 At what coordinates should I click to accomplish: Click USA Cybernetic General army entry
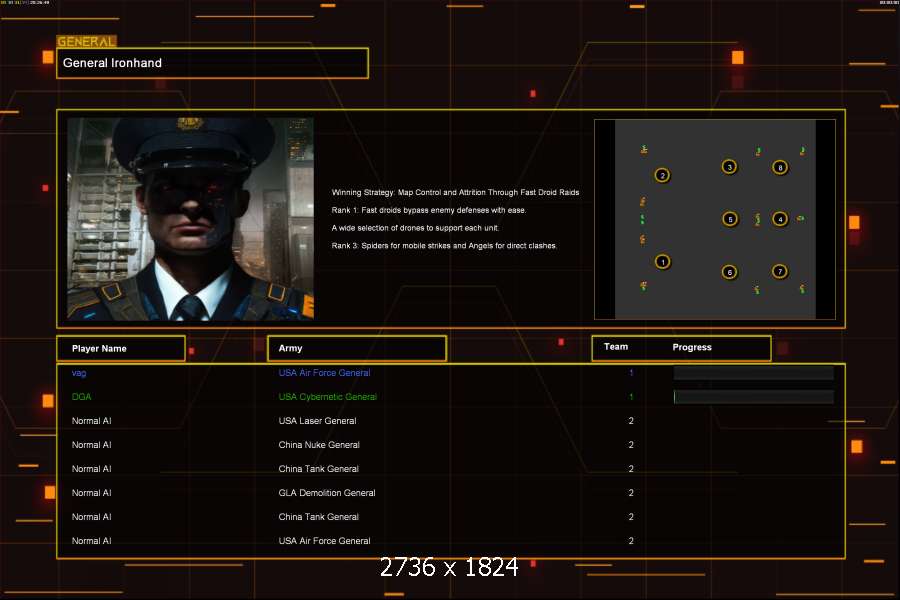pyautogui.click(x=328, y=397)
